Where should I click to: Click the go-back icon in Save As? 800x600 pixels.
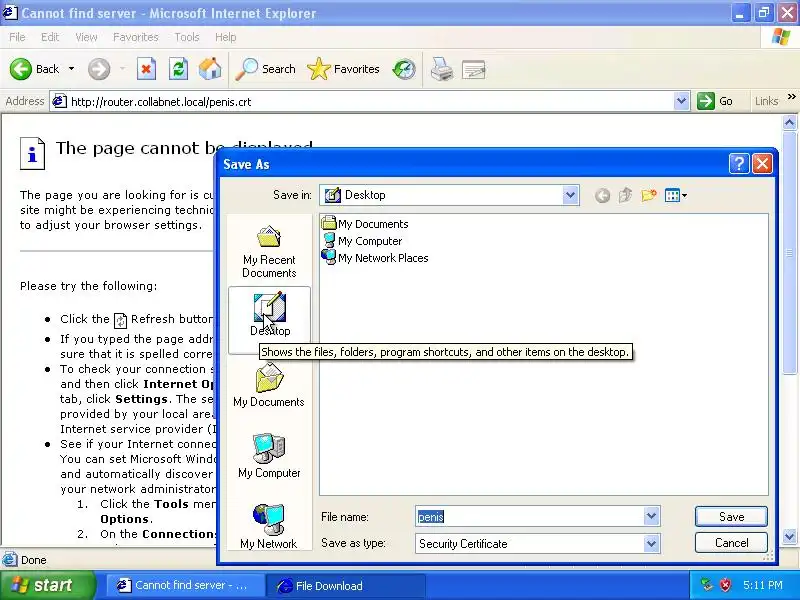point(603,195)
